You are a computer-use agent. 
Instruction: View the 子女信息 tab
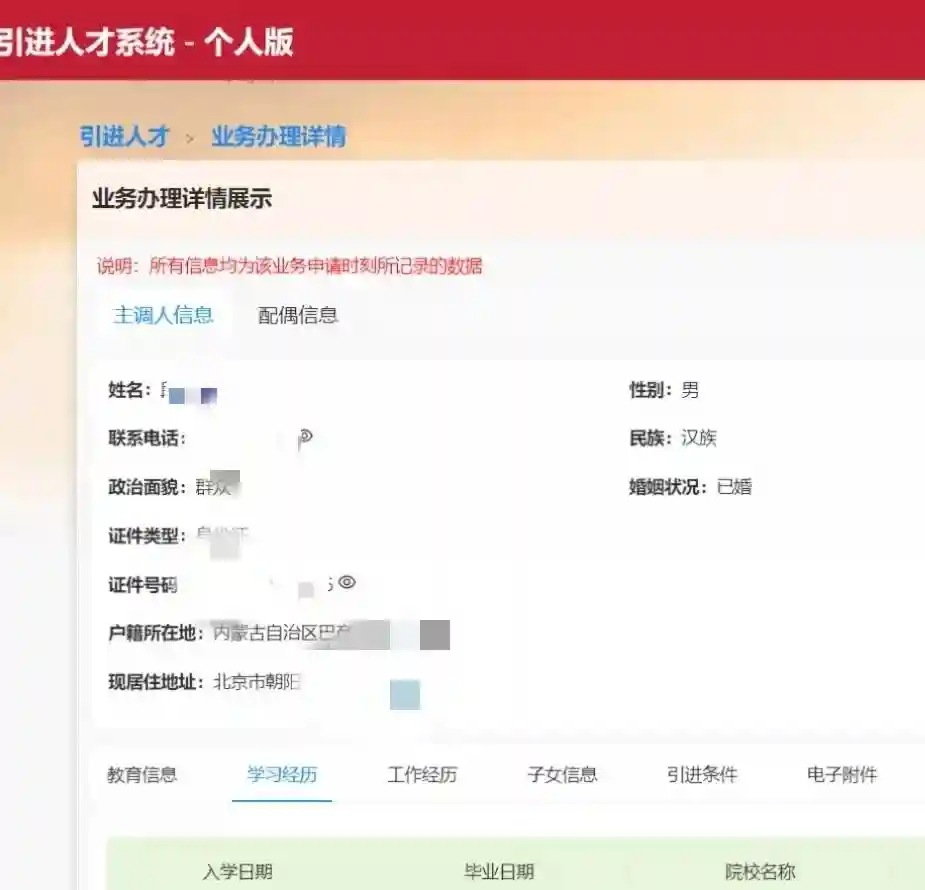pos(562,774)
